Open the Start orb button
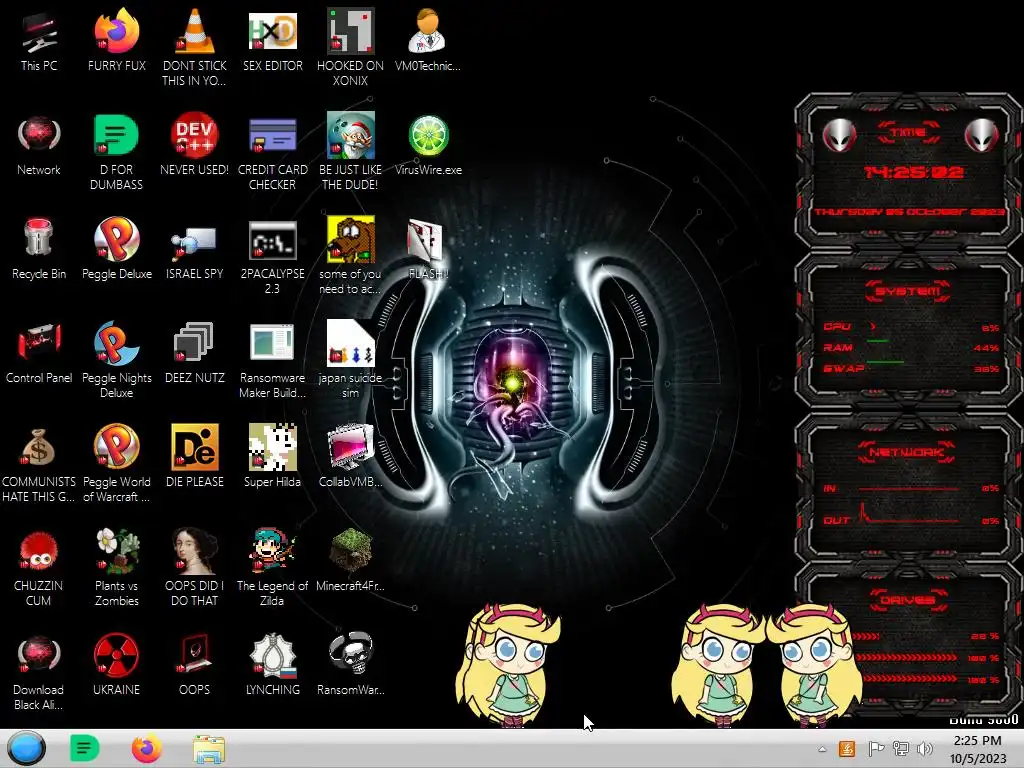Screen dimensions: 1024x768 [26, 748]
